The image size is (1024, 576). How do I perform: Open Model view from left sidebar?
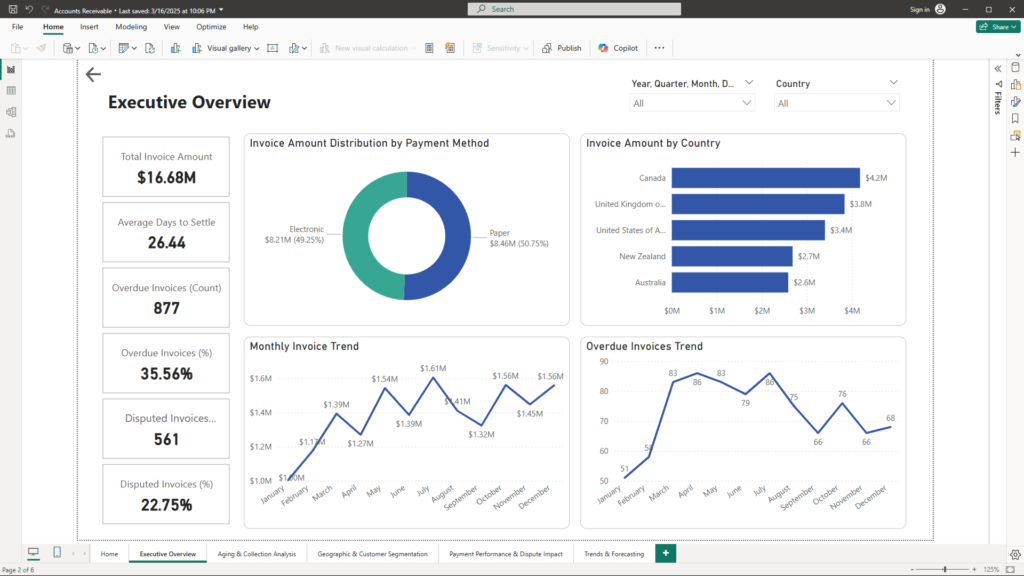tap(11, 112)
